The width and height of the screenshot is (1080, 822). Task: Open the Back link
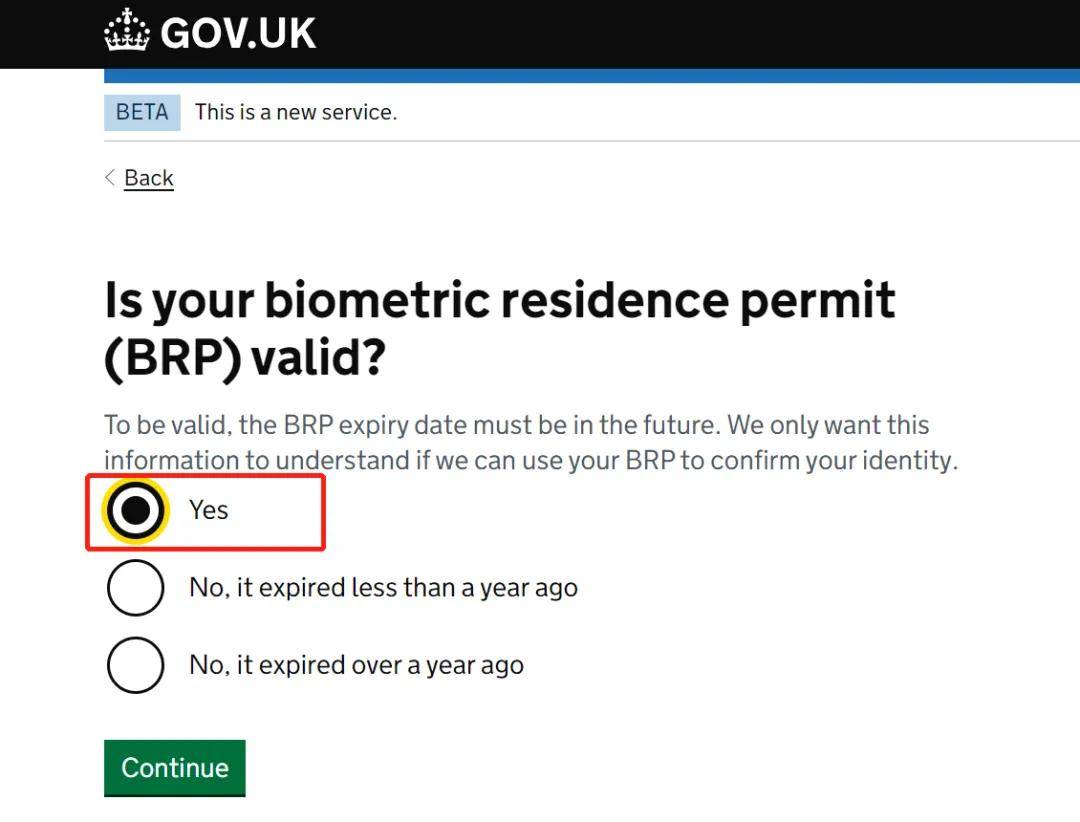(x=148, y=177)
